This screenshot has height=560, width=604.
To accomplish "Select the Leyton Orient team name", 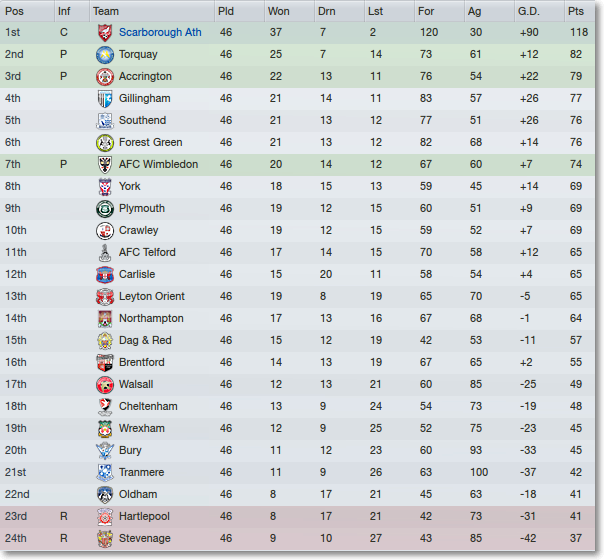I will tap(152, 296).
